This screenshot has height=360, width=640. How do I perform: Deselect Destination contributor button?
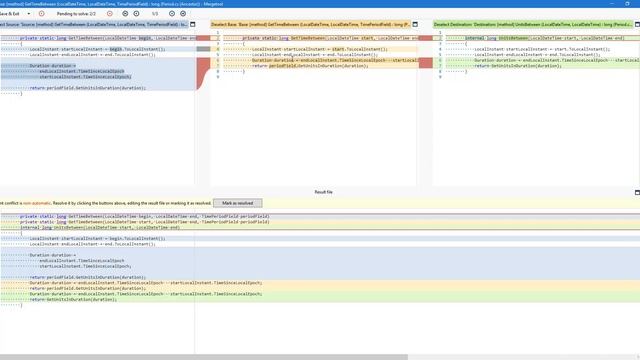pyautogui.click(x=533, y=24)
